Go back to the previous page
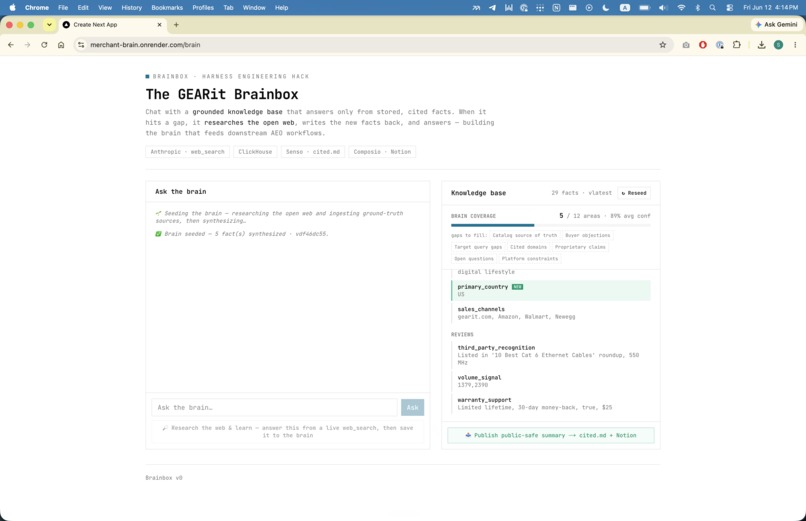806x521 pixels. 11,45
